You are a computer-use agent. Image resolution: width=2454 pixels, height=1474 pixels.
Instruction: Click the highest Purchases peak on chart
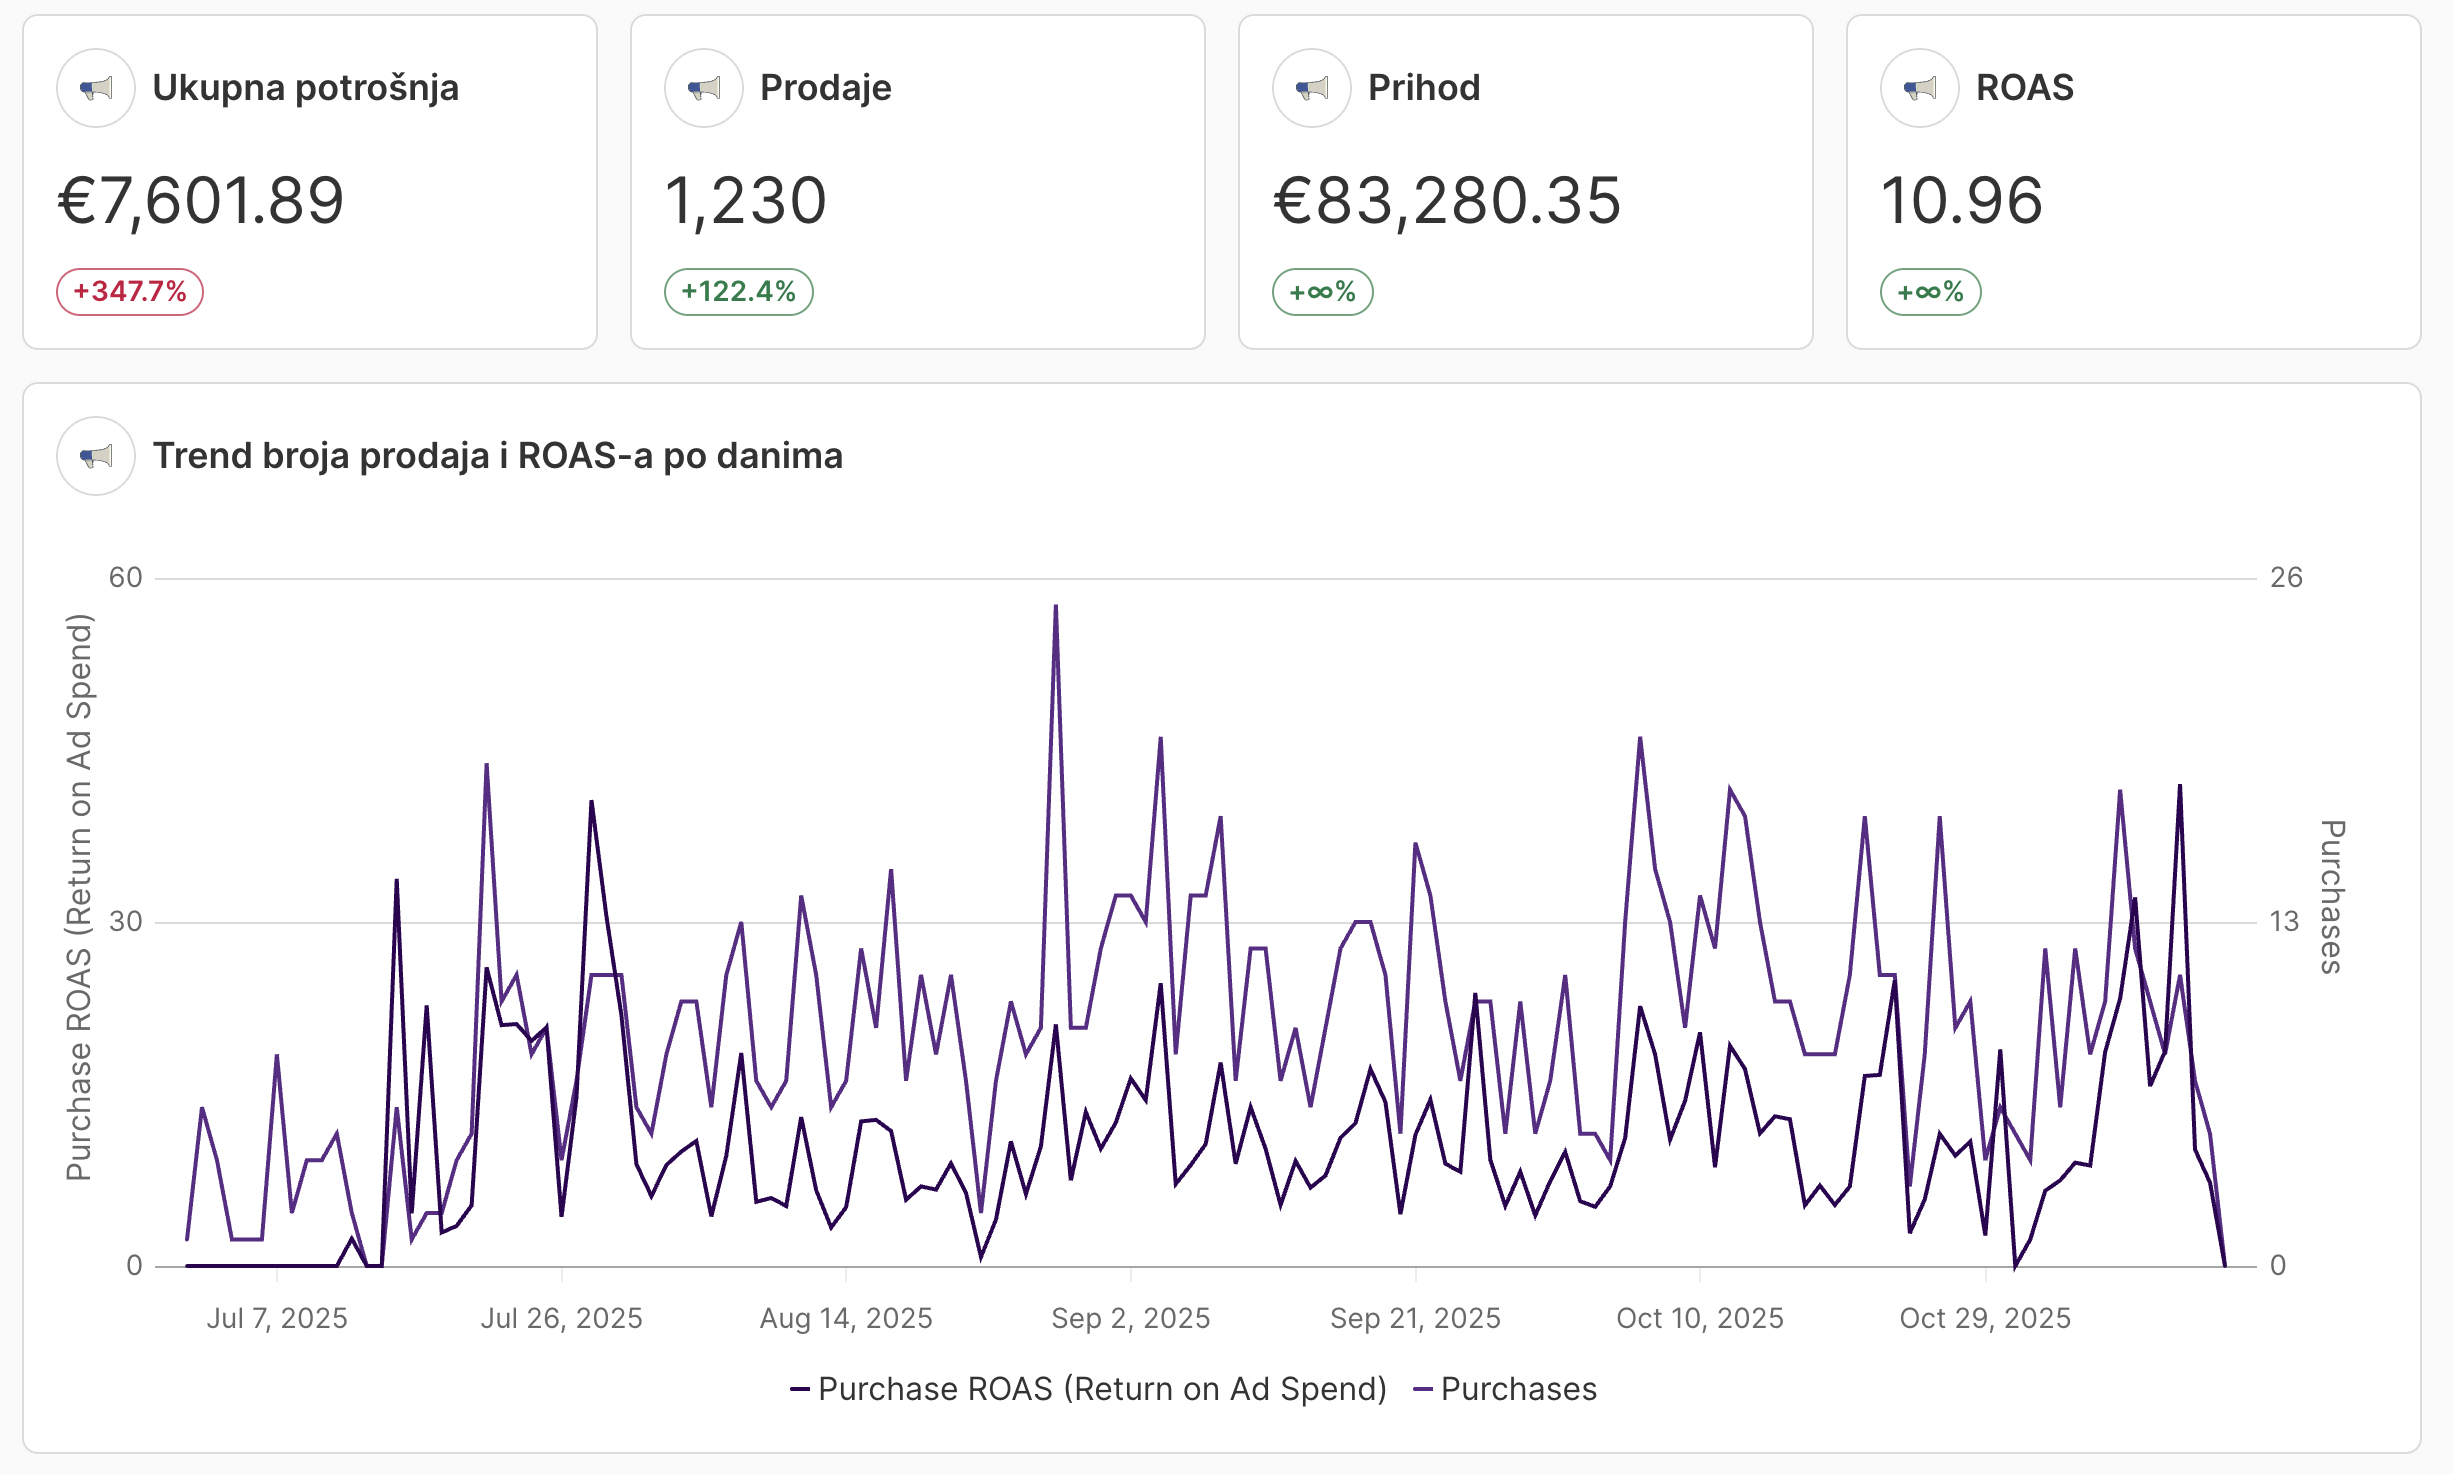[x=1055, y=608]
